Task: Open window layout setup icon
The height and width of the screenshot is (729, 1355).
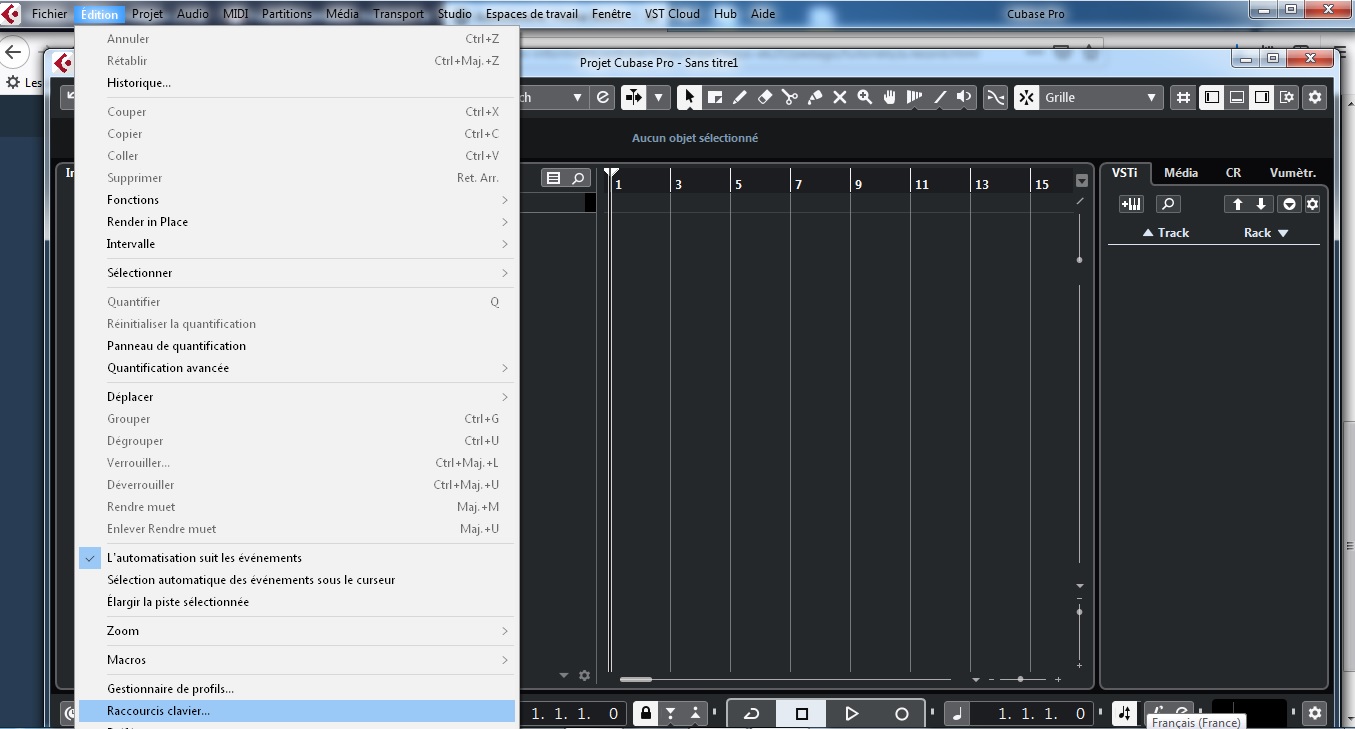Action: (1287, 97)
